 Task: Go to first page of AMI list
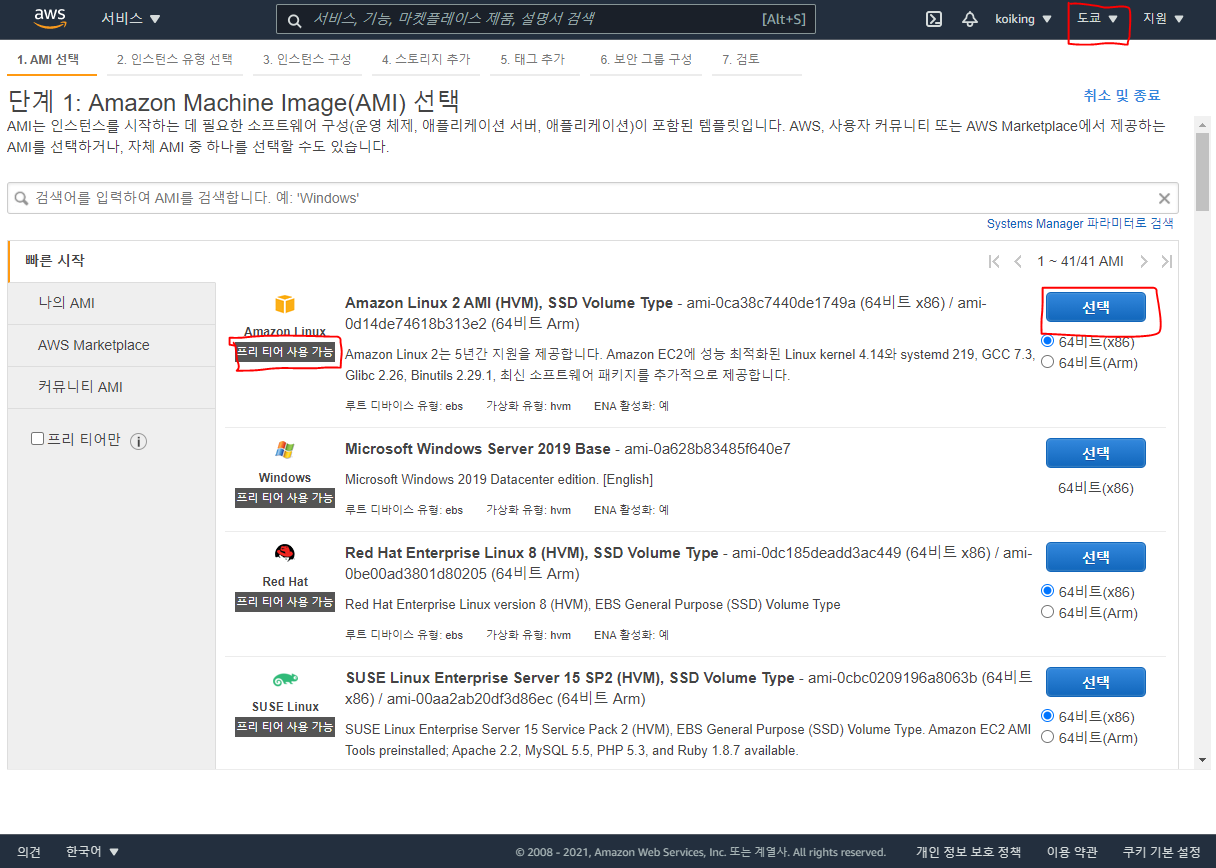pos(993,261)
